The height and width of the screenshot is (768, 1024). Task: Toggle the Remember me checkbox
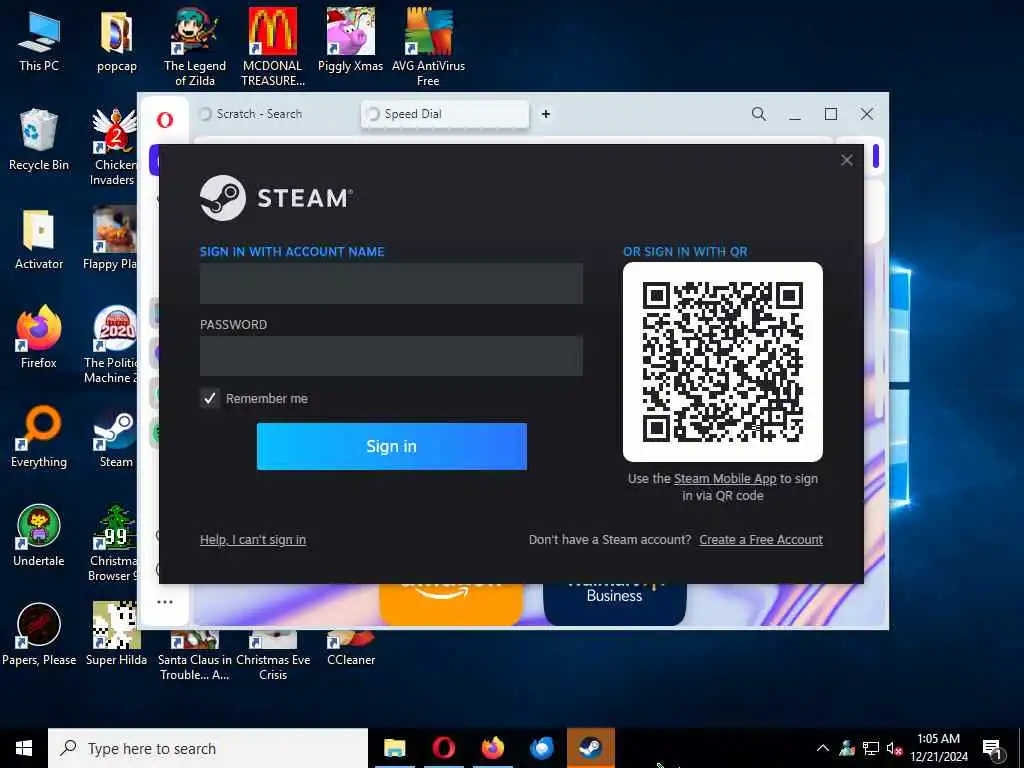210,398
